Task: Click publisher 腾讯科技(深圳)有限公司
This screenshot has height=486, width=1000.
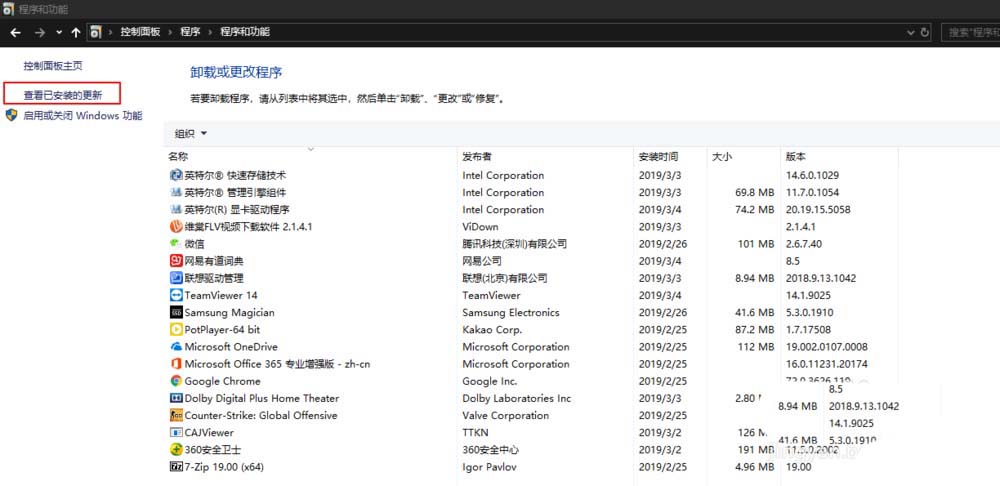Action: [x=515, y=244]
